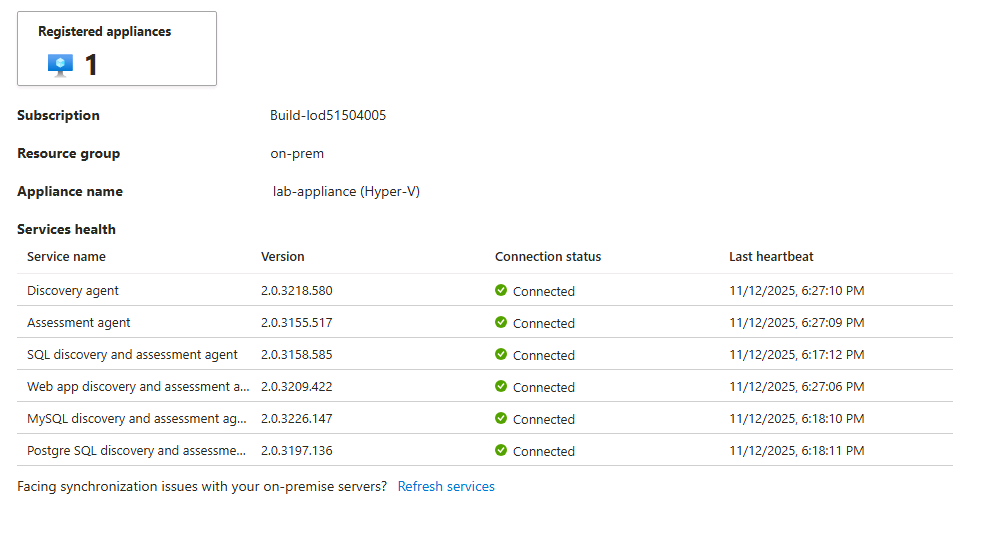Click Postgre SQL agent green status checkmark
The width and height of the screenshot is (1001, 533).
tap(501, 450)
